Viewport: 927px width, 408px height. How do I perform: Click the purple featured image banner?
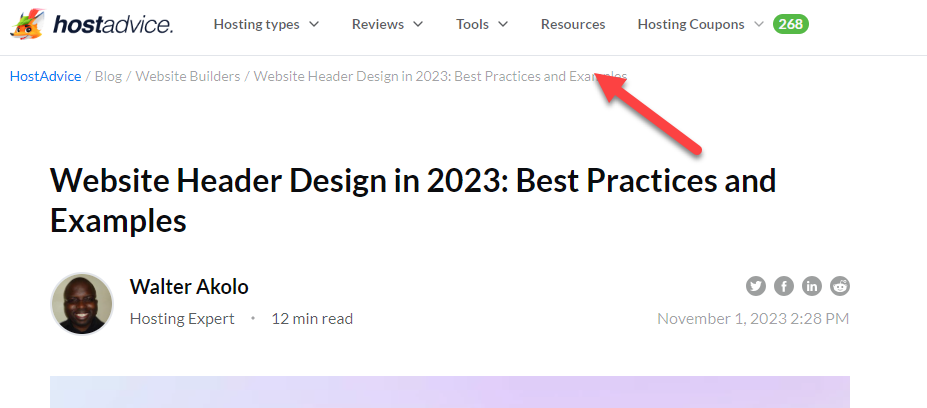point(450,392)
